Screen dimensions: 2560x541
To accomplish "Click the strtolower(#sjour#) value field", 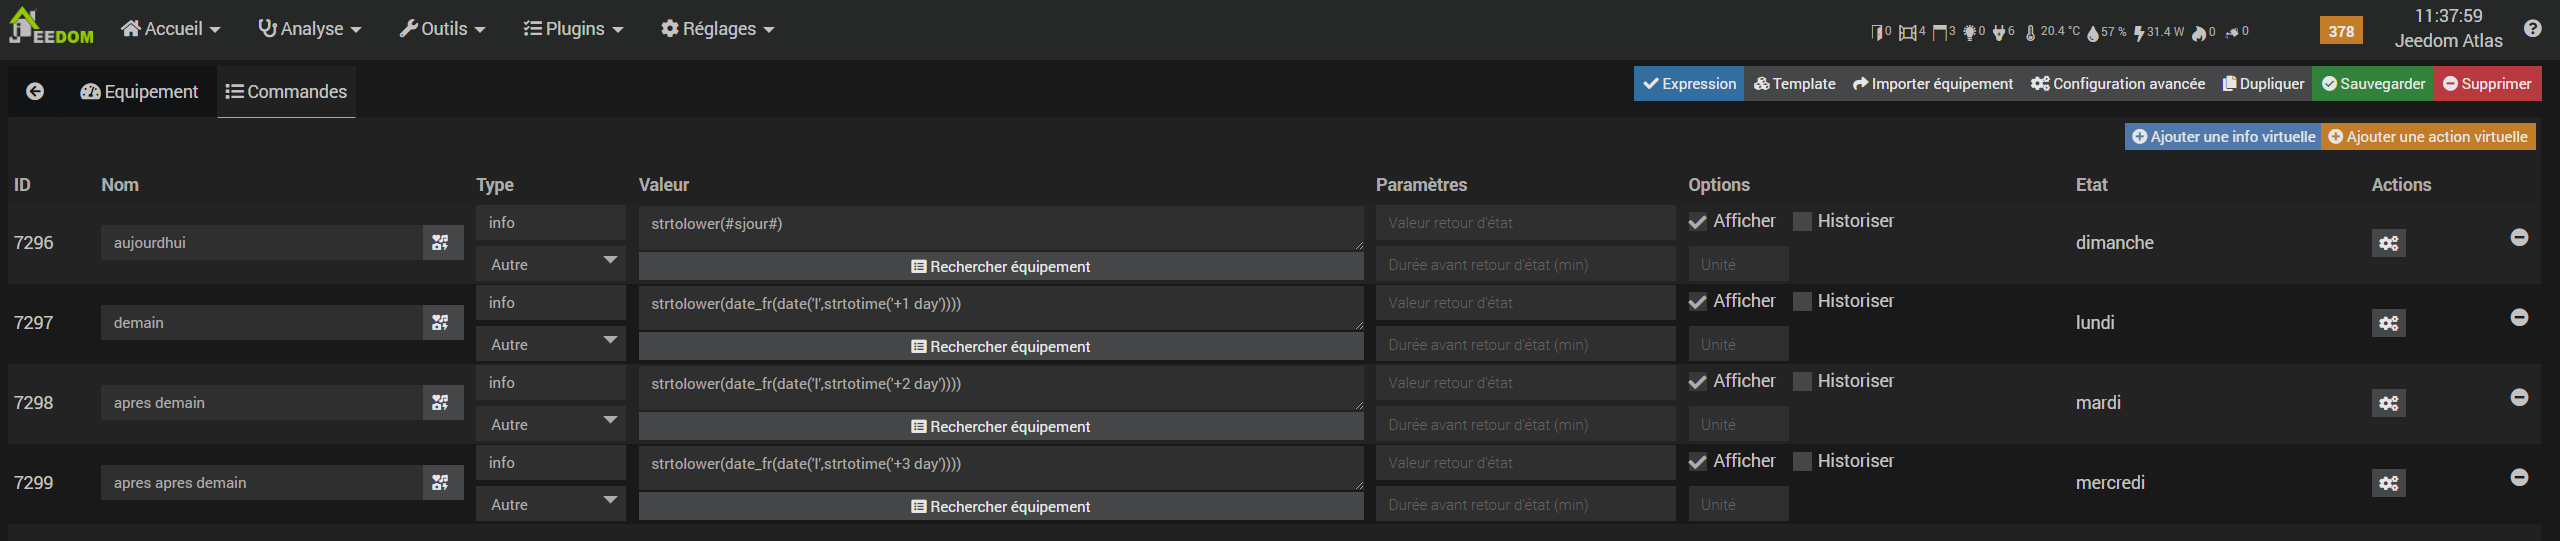I will tap(1000, 226).
